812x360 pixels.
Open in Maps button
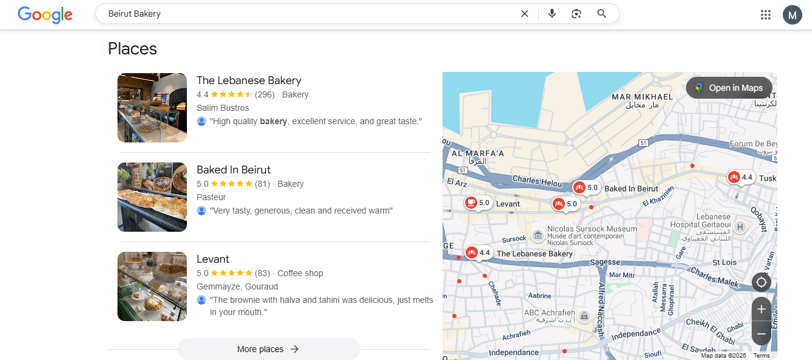coord(729,88)
